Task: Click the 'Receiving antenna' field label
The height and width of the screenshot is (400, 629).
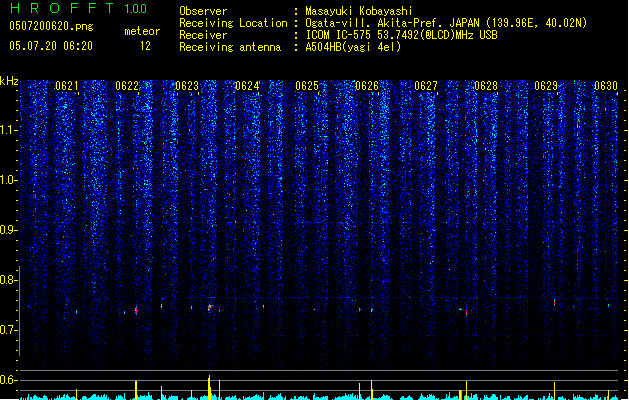Action: tap(230, 47)
